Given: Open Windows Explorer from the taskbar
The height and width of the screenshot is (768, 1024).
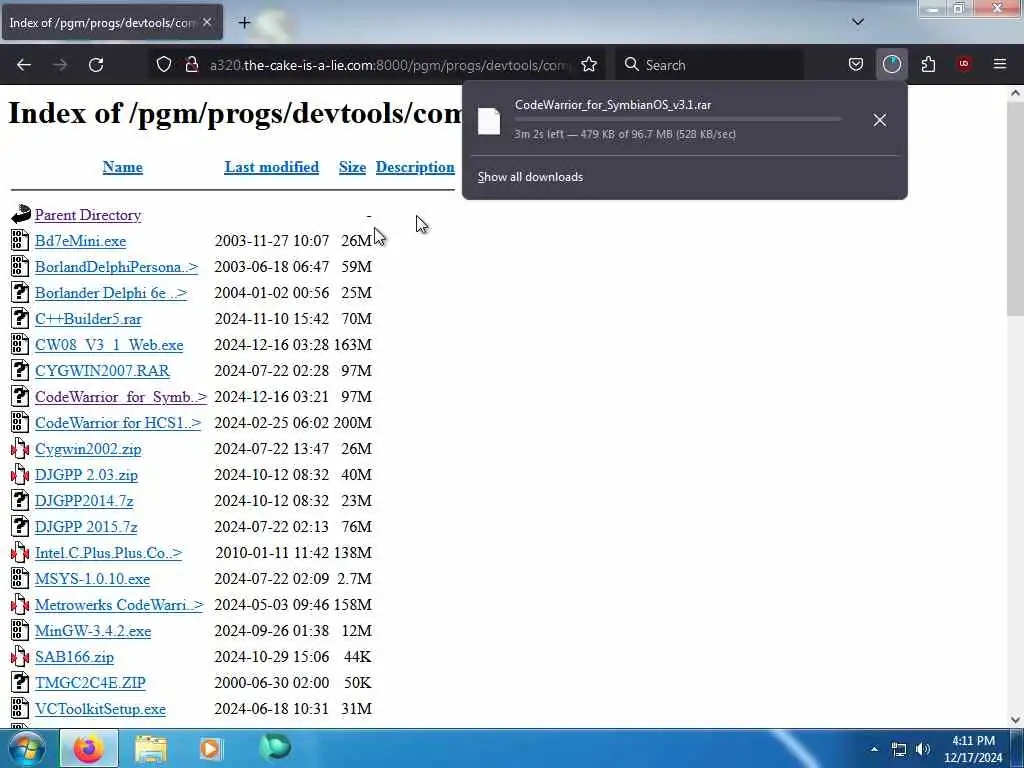Looking at the screenshot, I should (x=151, y=748).
